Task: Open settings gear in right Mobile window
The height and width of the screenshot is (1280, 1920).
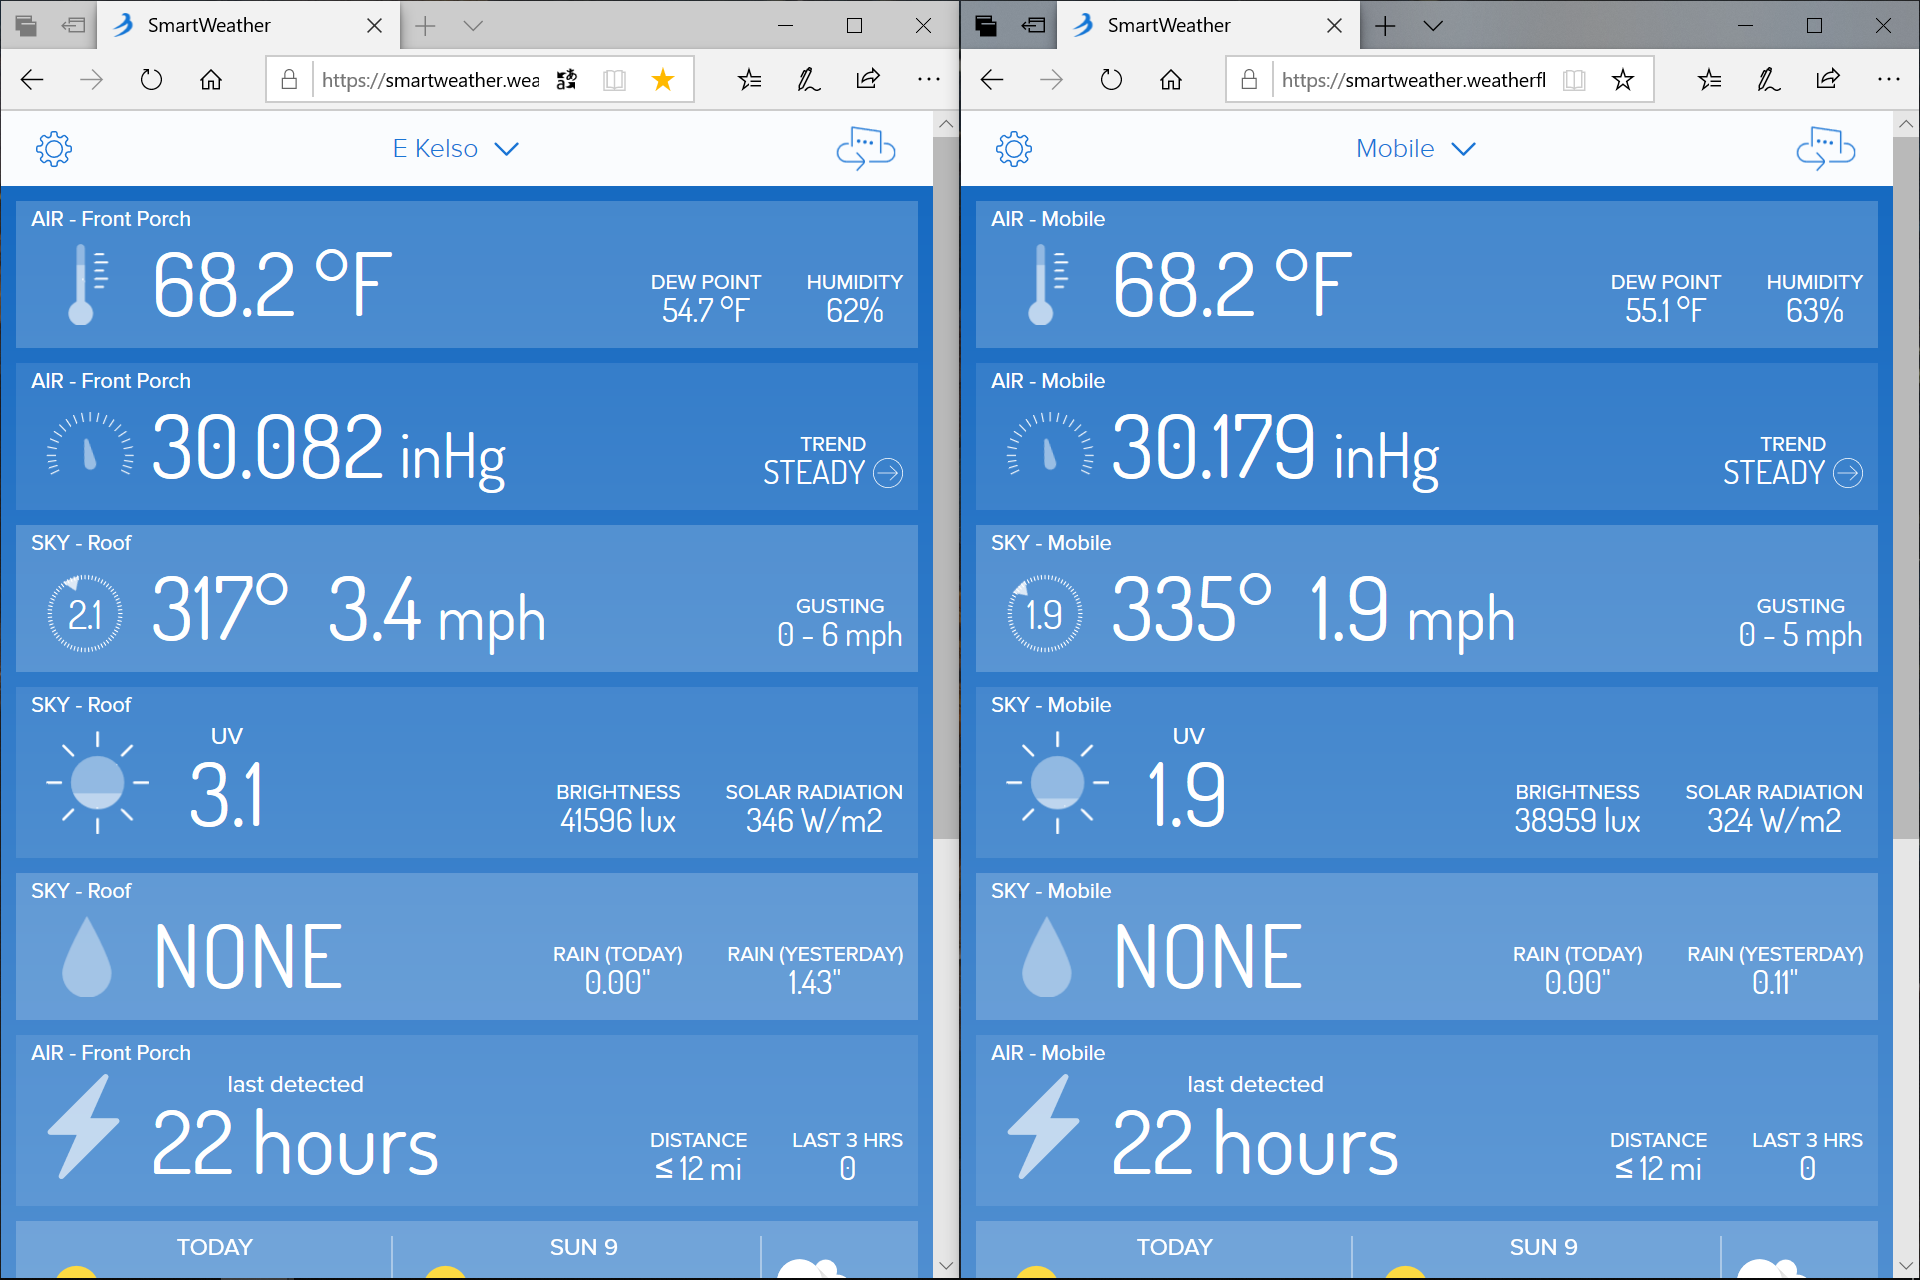Action: 1014,149
